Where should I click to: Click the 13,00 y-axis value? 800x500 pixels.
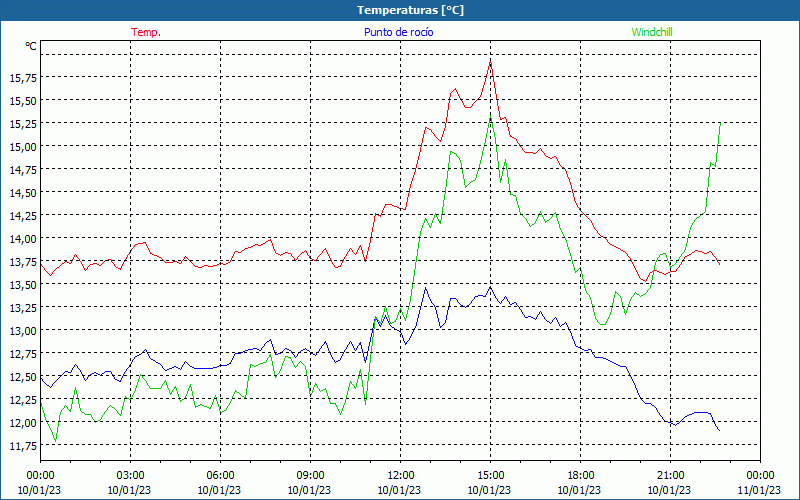tap(23, 331)
